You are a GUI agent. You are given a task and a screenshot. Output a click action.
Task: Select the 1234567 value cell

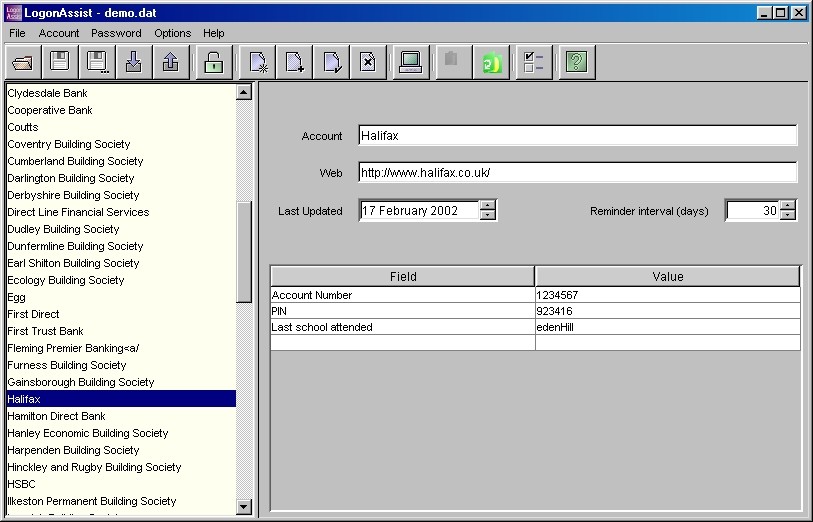(668, 295)
